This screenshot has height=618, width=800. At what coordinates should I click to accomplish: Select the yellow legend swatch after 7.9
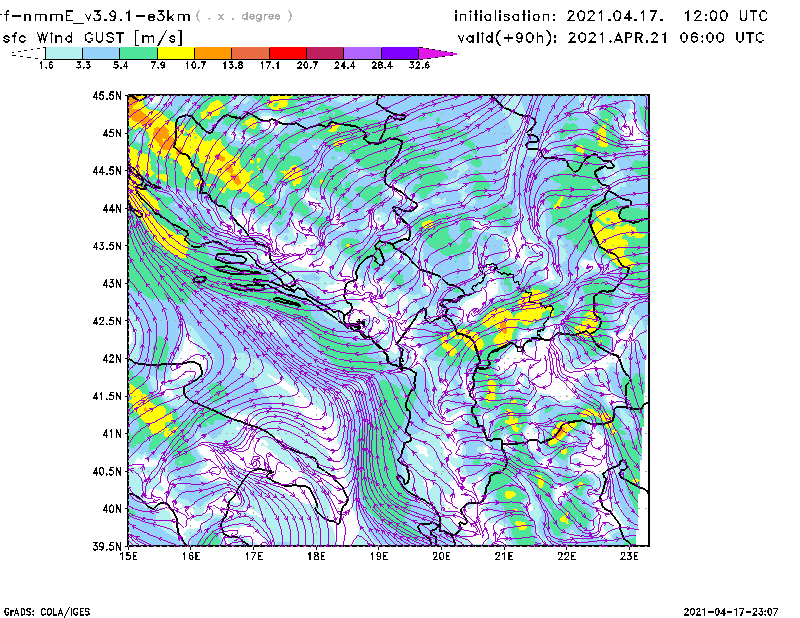click(176, 53)
